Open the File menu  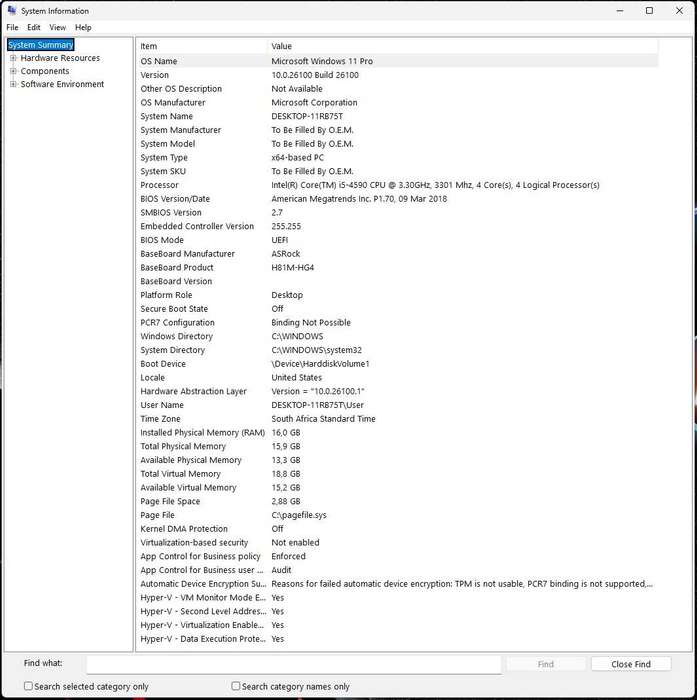[x=13, y=27]
